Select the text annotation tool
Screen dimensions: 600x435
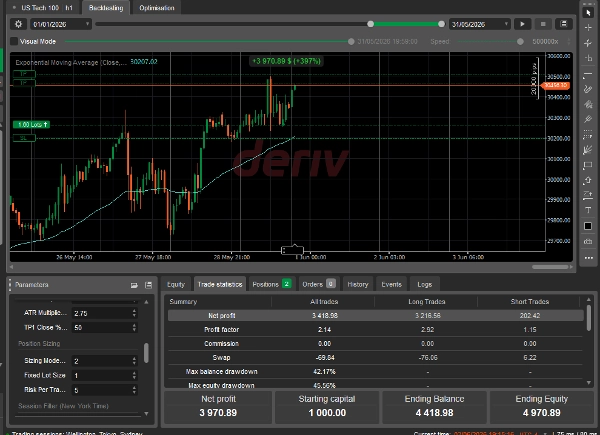[x=588, y=210]
